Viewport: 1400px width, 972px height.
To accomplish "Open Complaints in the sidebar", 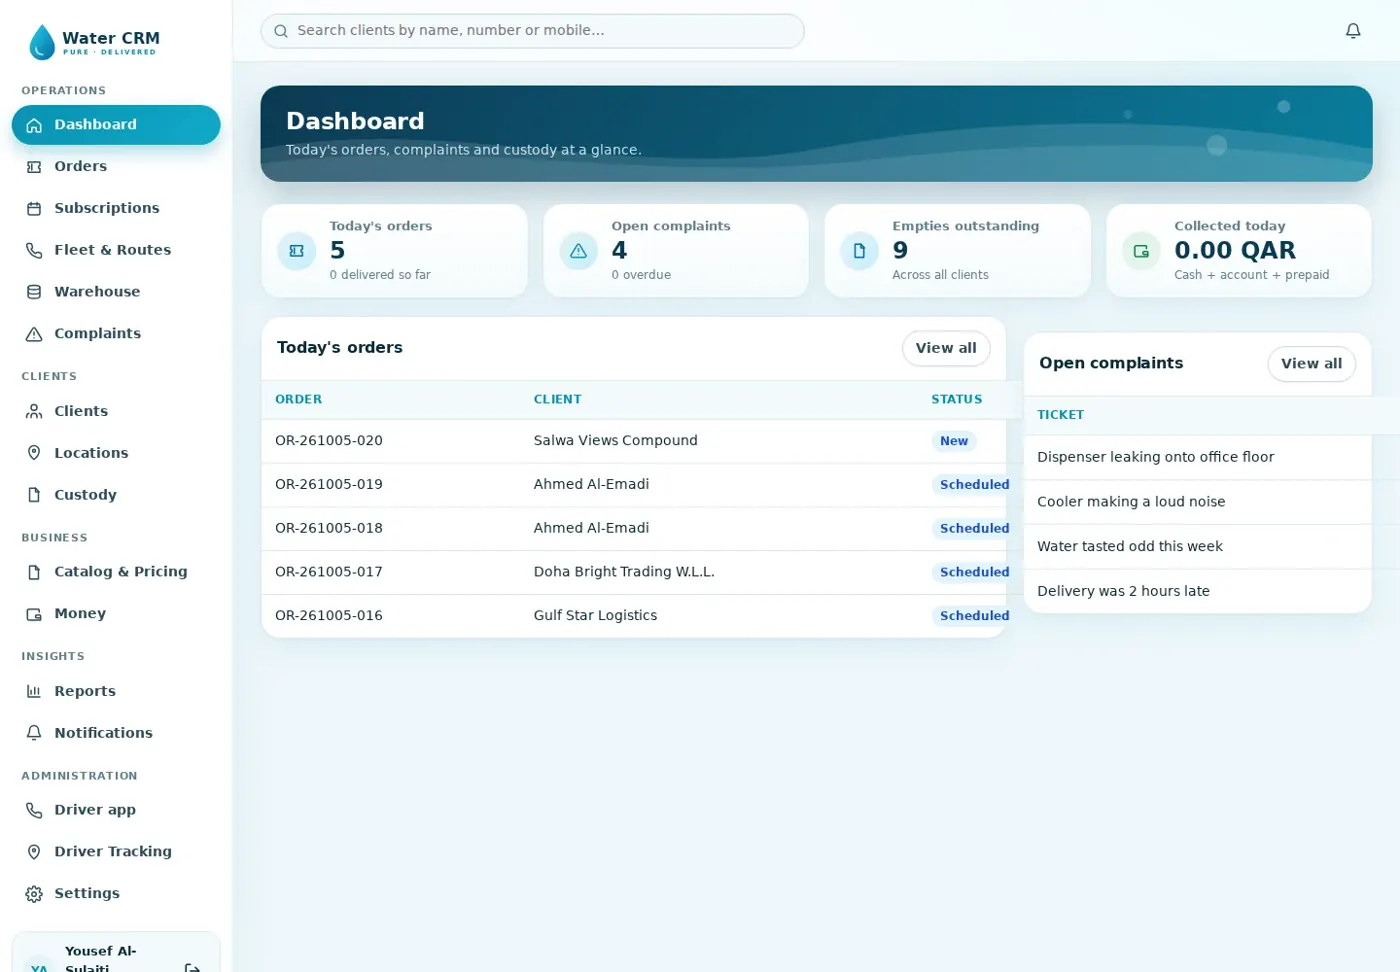I will 116,334.
